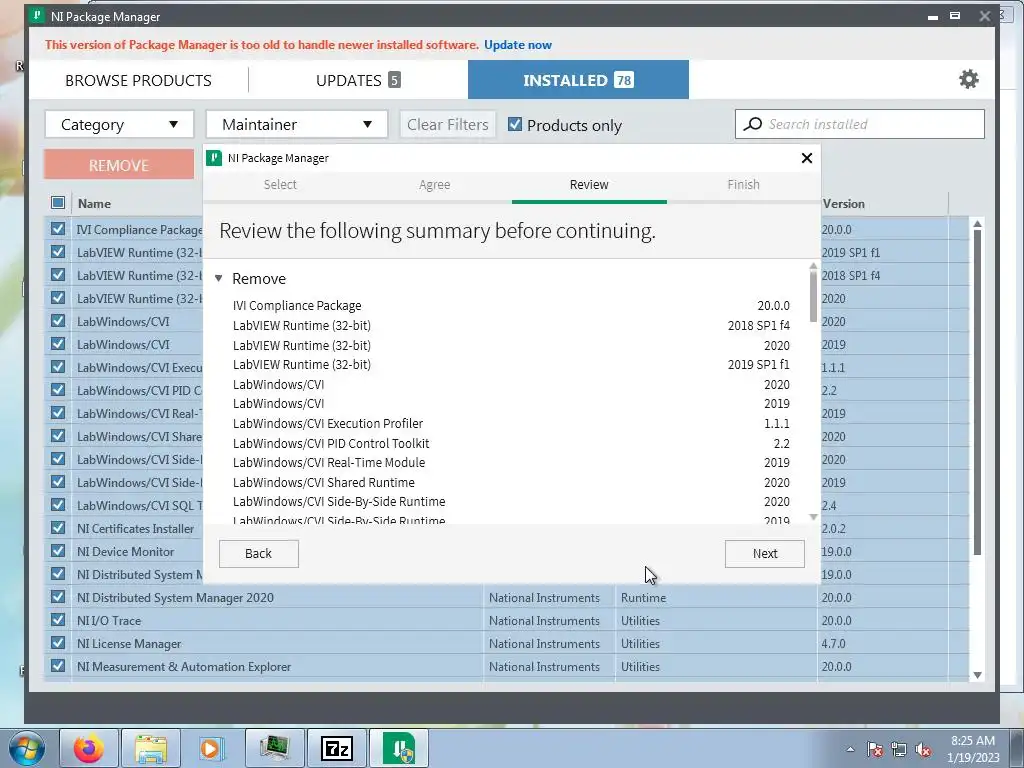This screenshot has width=1024, height=768.
Task: Open the Windows Start orb
Action: pyautogui.click(x=26, y=748)
